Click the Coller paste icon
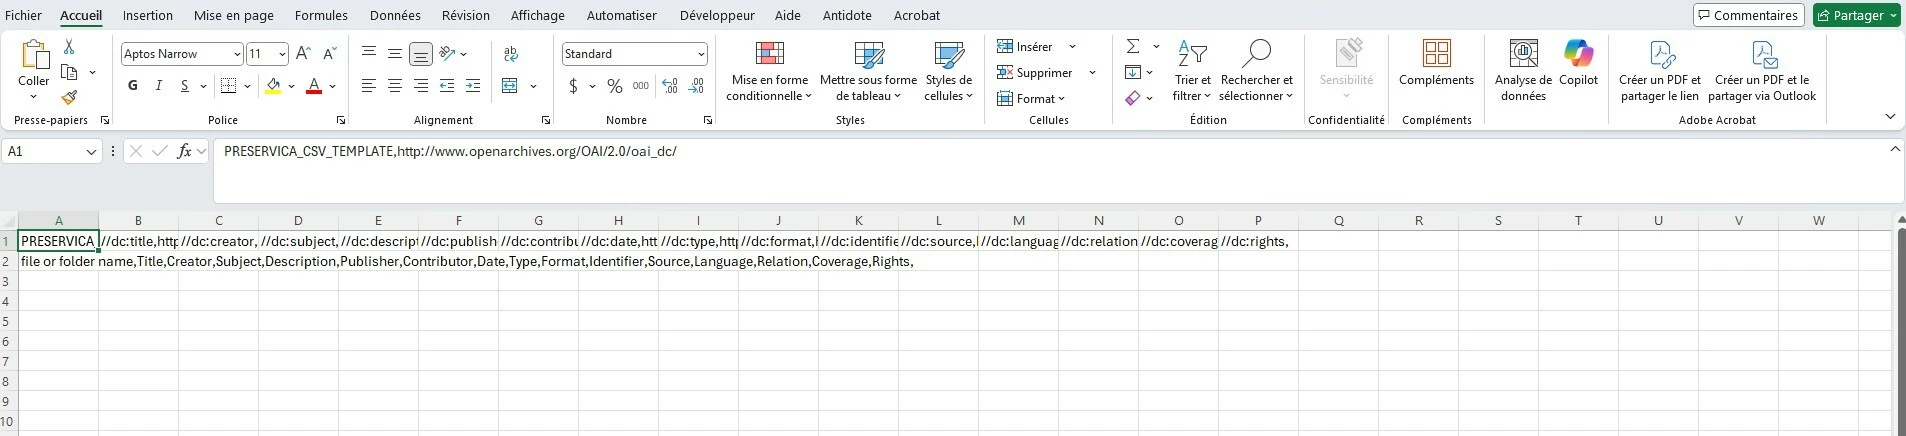The height and width of the screenshot is (436, 1906). [x=34, y=53]
